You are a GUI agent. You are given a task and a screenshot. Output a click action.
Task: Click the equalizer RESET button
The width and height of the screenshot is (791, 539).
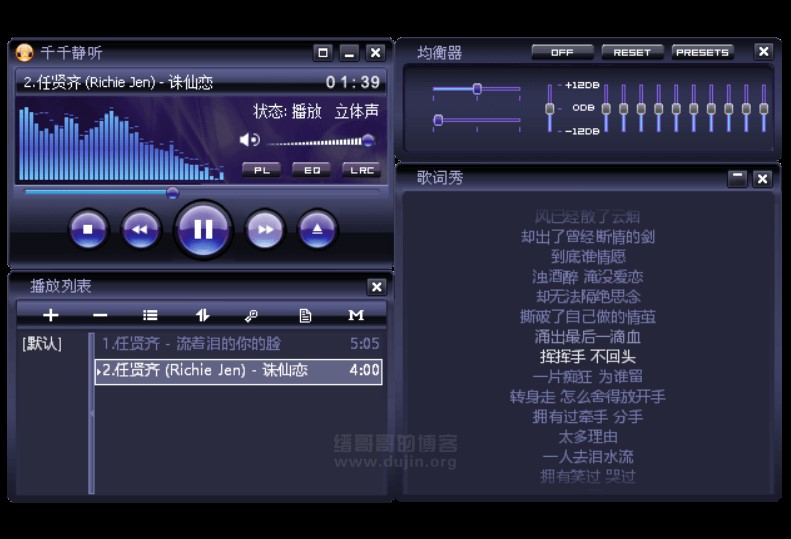632,52
